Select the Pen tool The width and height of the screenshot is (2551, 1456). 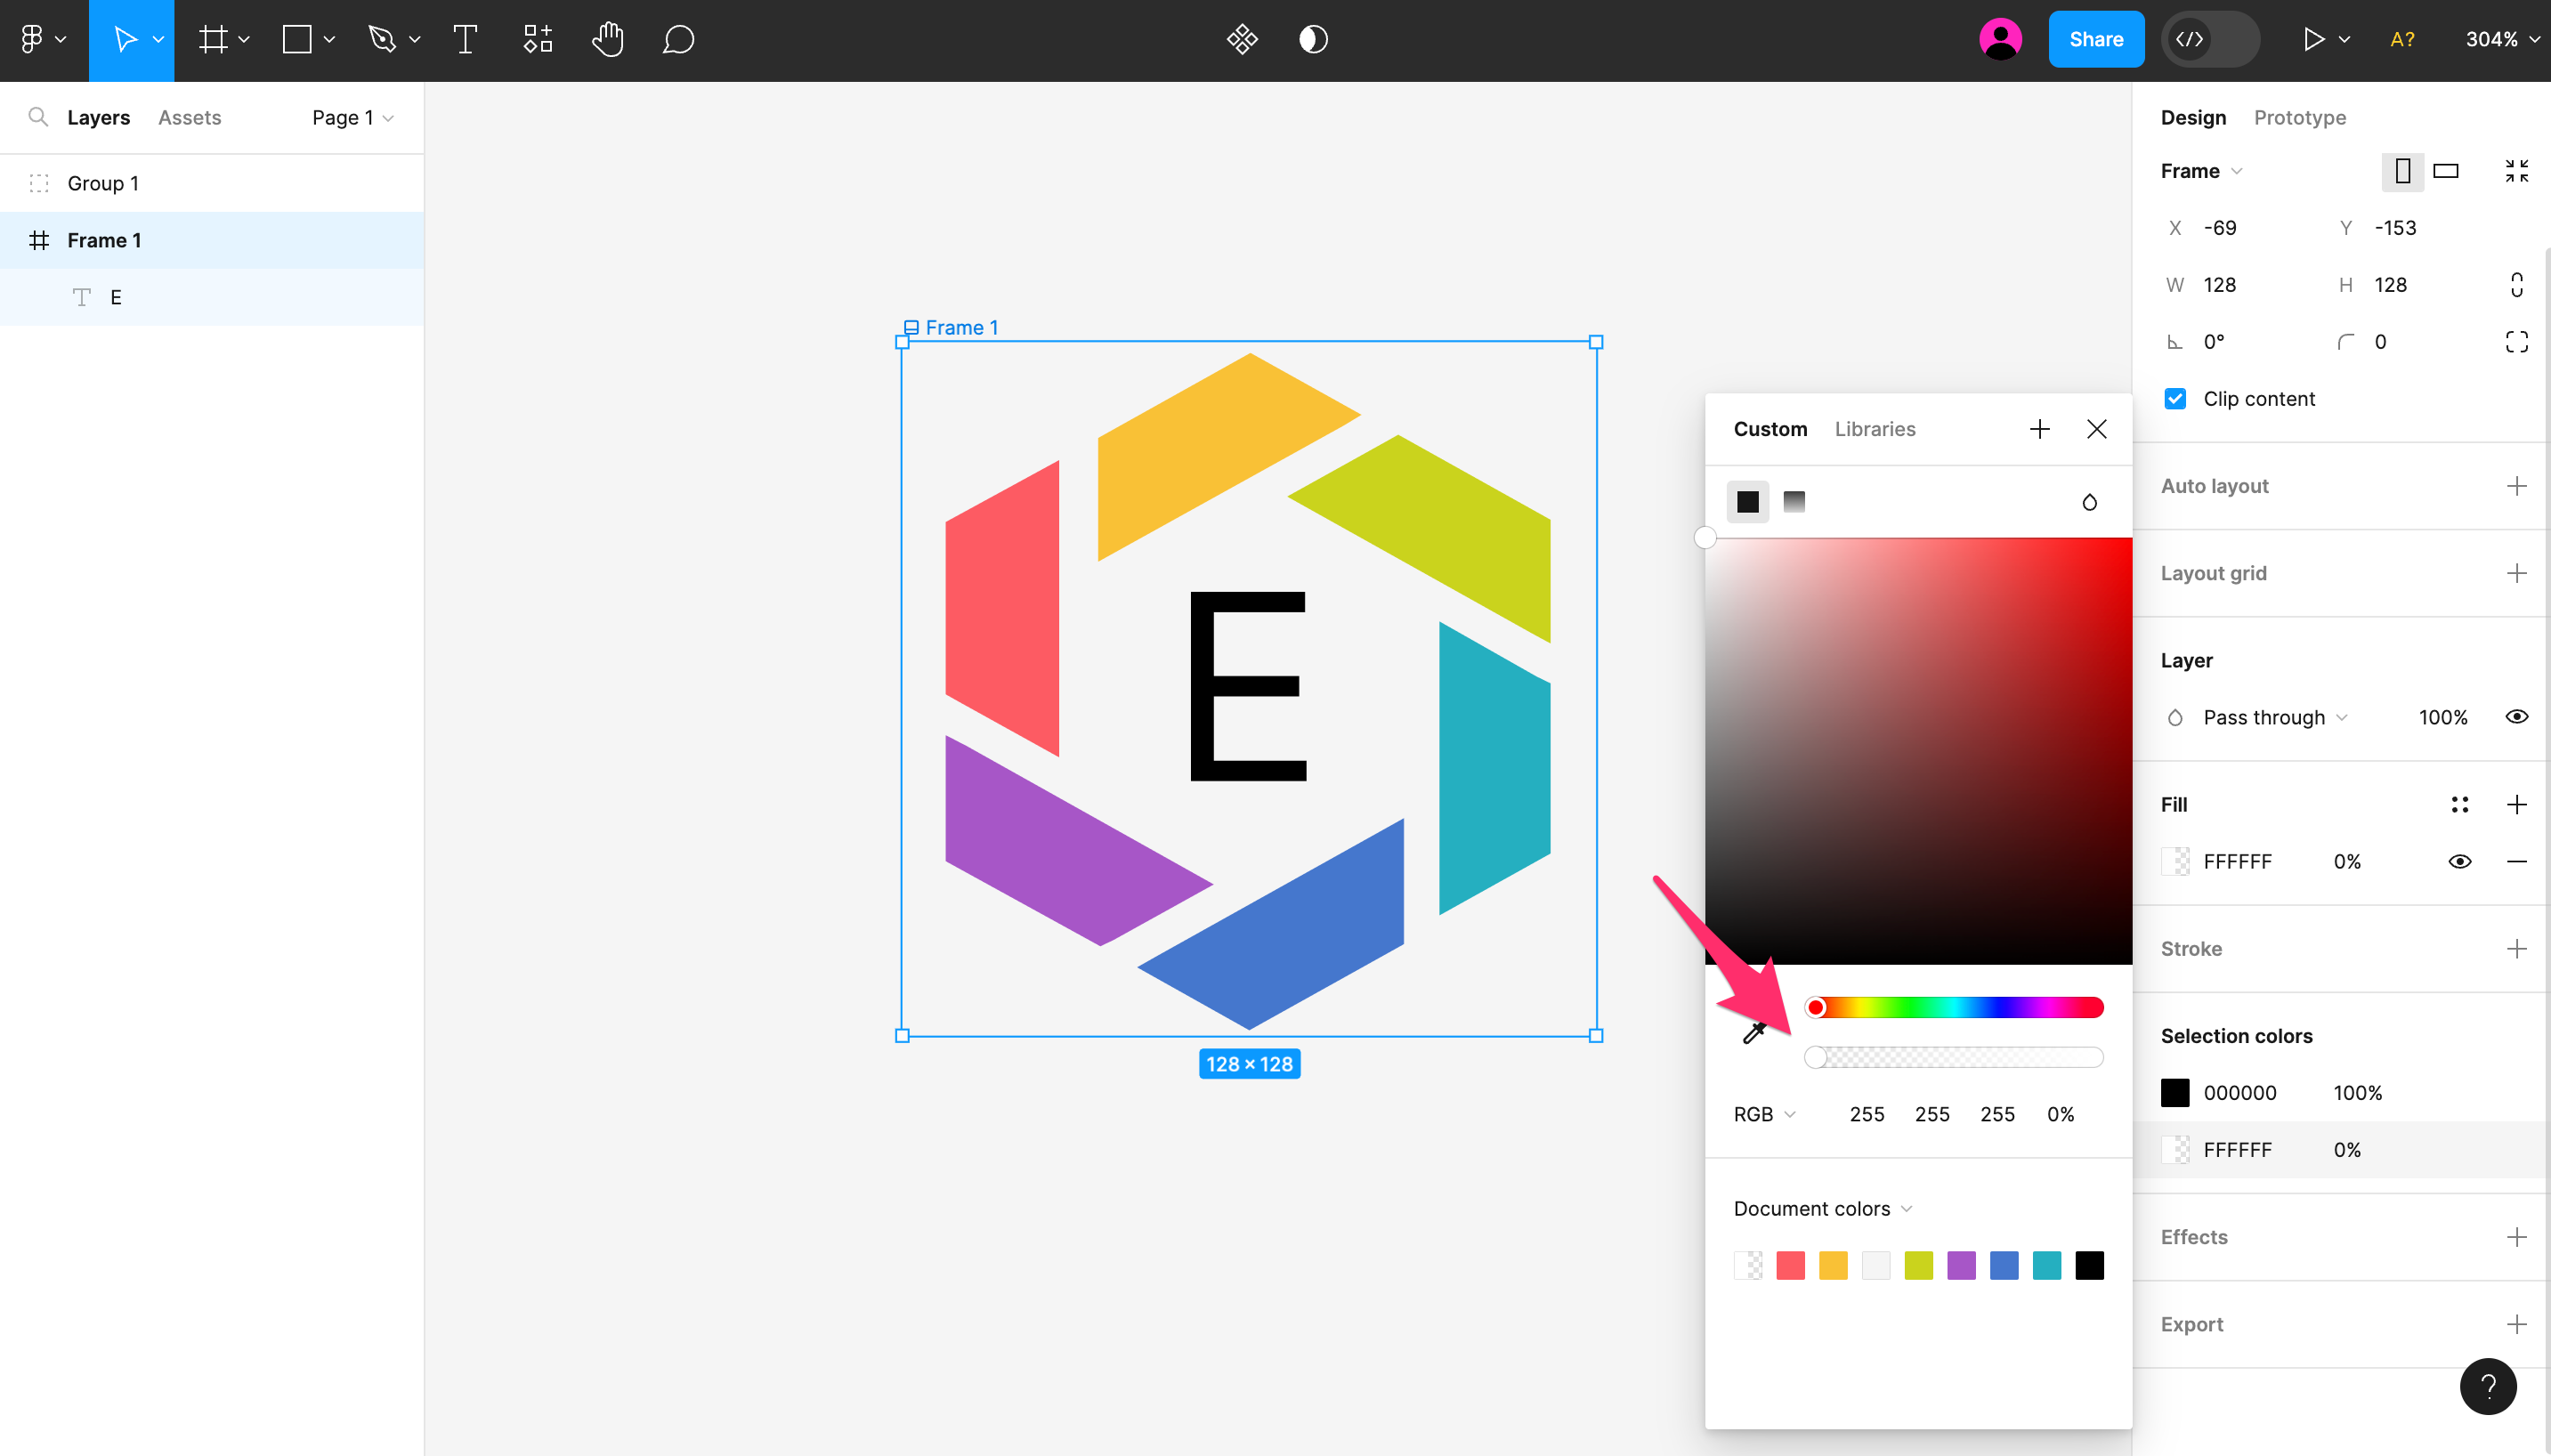[x=384, y=39]
